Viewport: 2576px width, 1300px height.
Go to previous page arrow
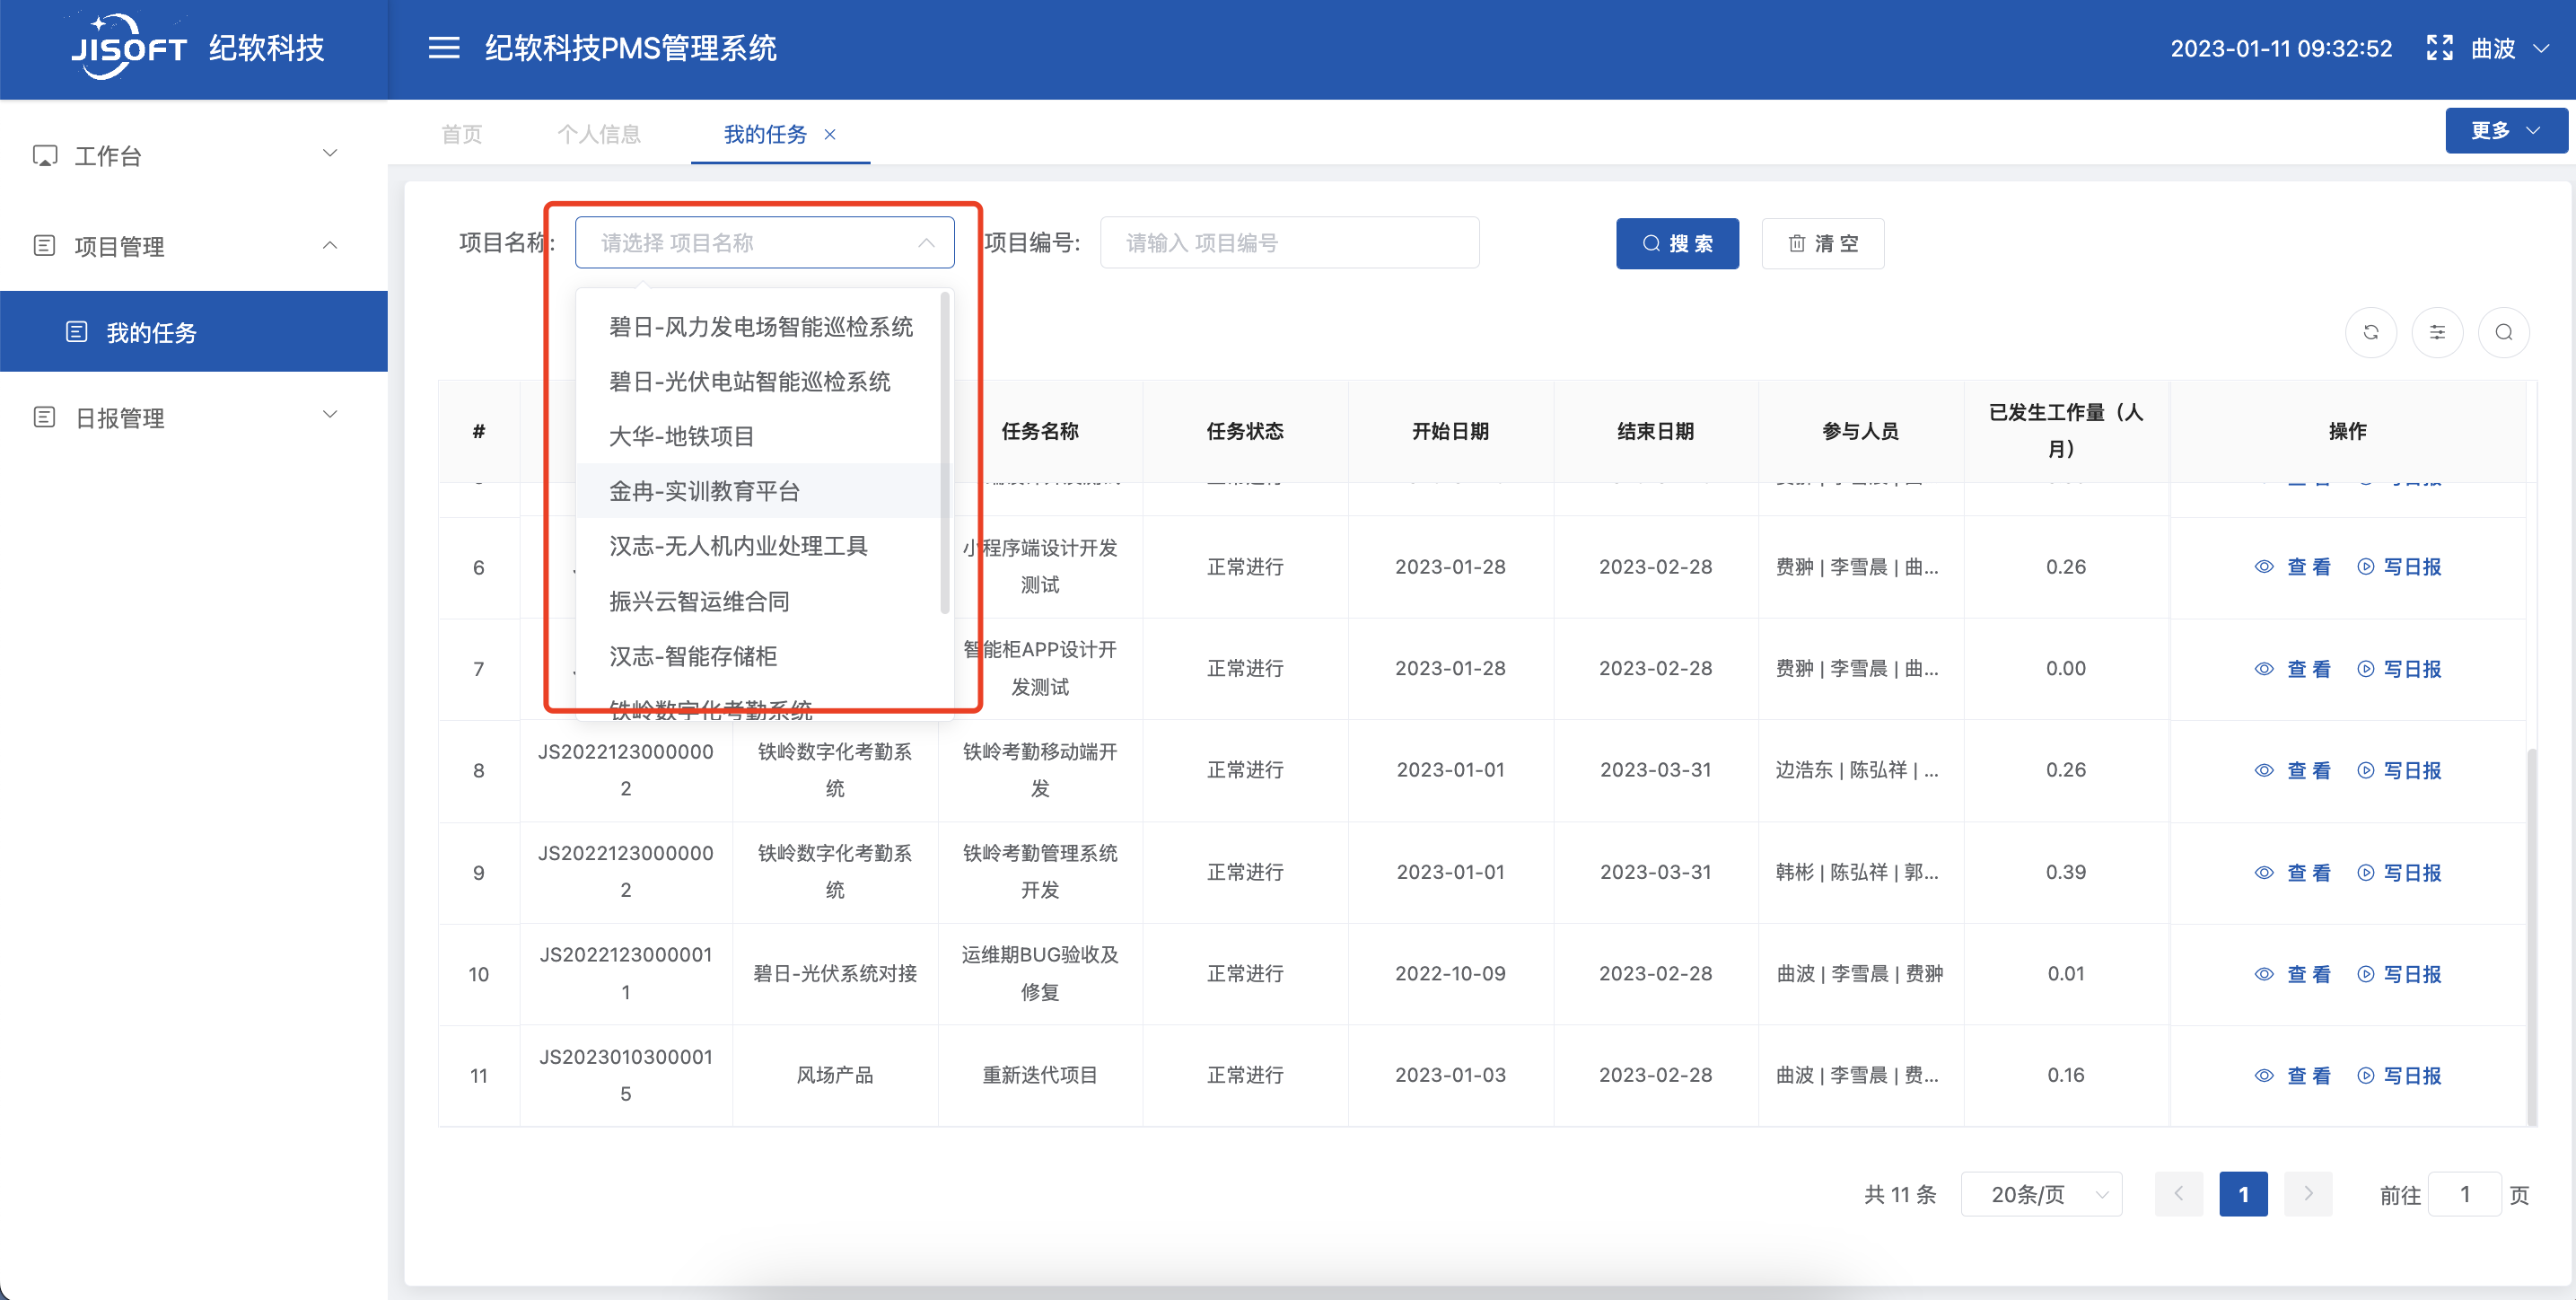(x=2179, y=1194)
